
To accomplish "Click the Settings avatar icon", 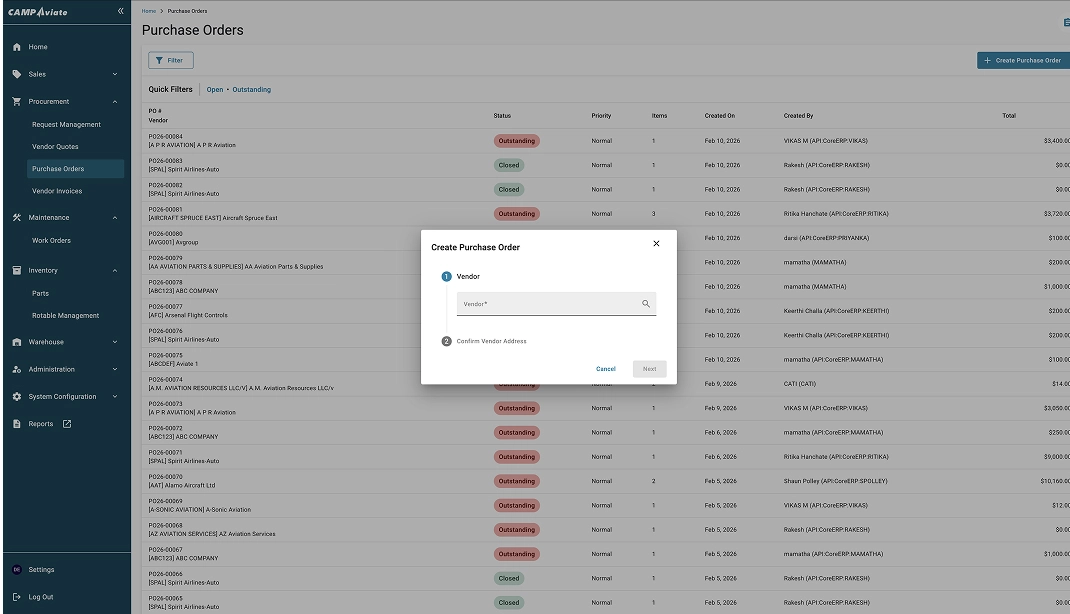I will pos(17,570).
